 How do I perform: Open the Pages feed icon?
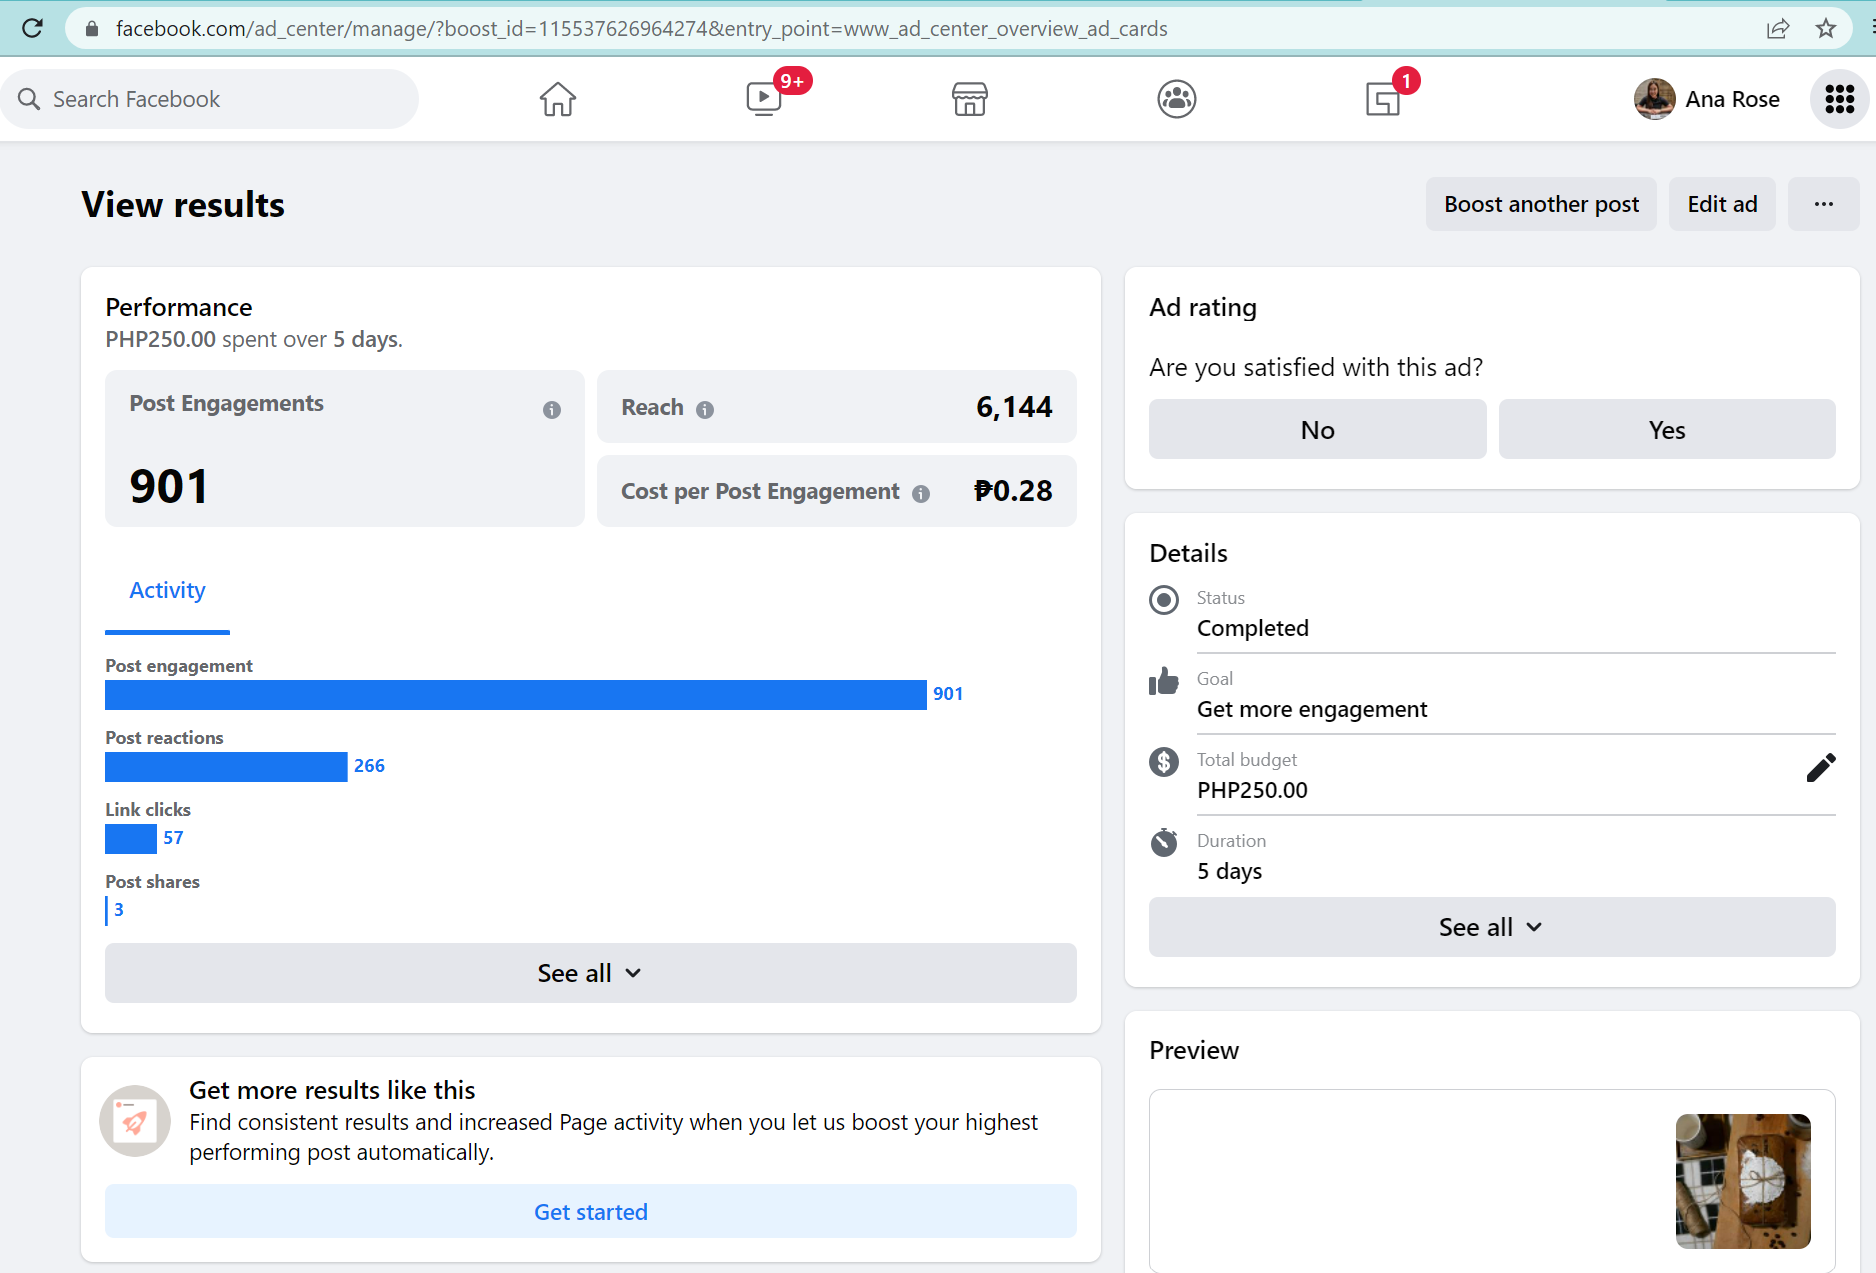pos(1383,99)
